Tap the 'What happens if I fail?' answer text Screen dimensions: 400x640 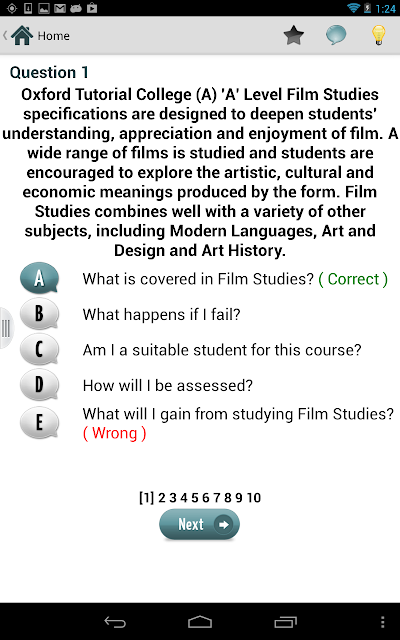[162, 314]
